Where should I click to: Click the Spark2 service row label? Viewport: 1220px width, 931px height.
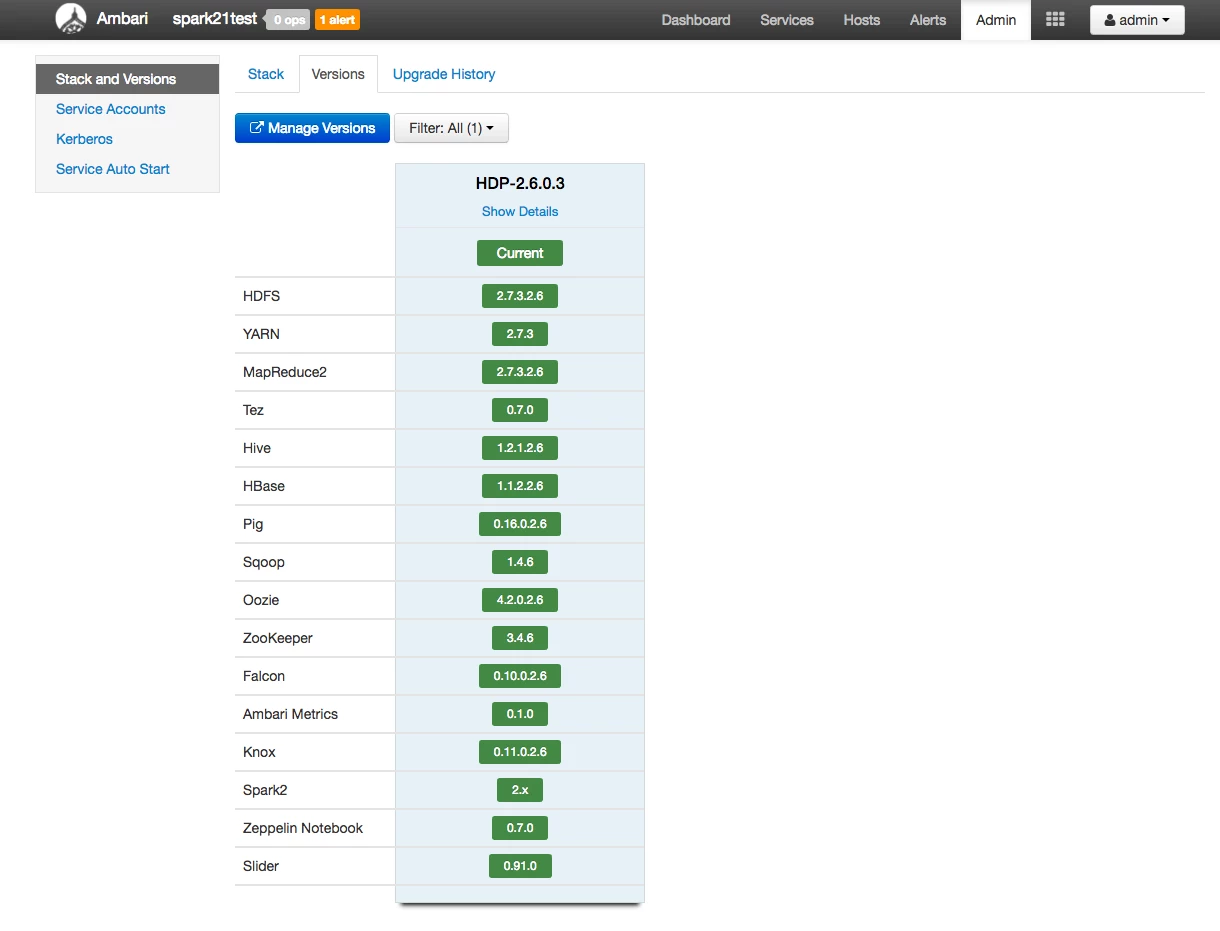coord(265,790)
